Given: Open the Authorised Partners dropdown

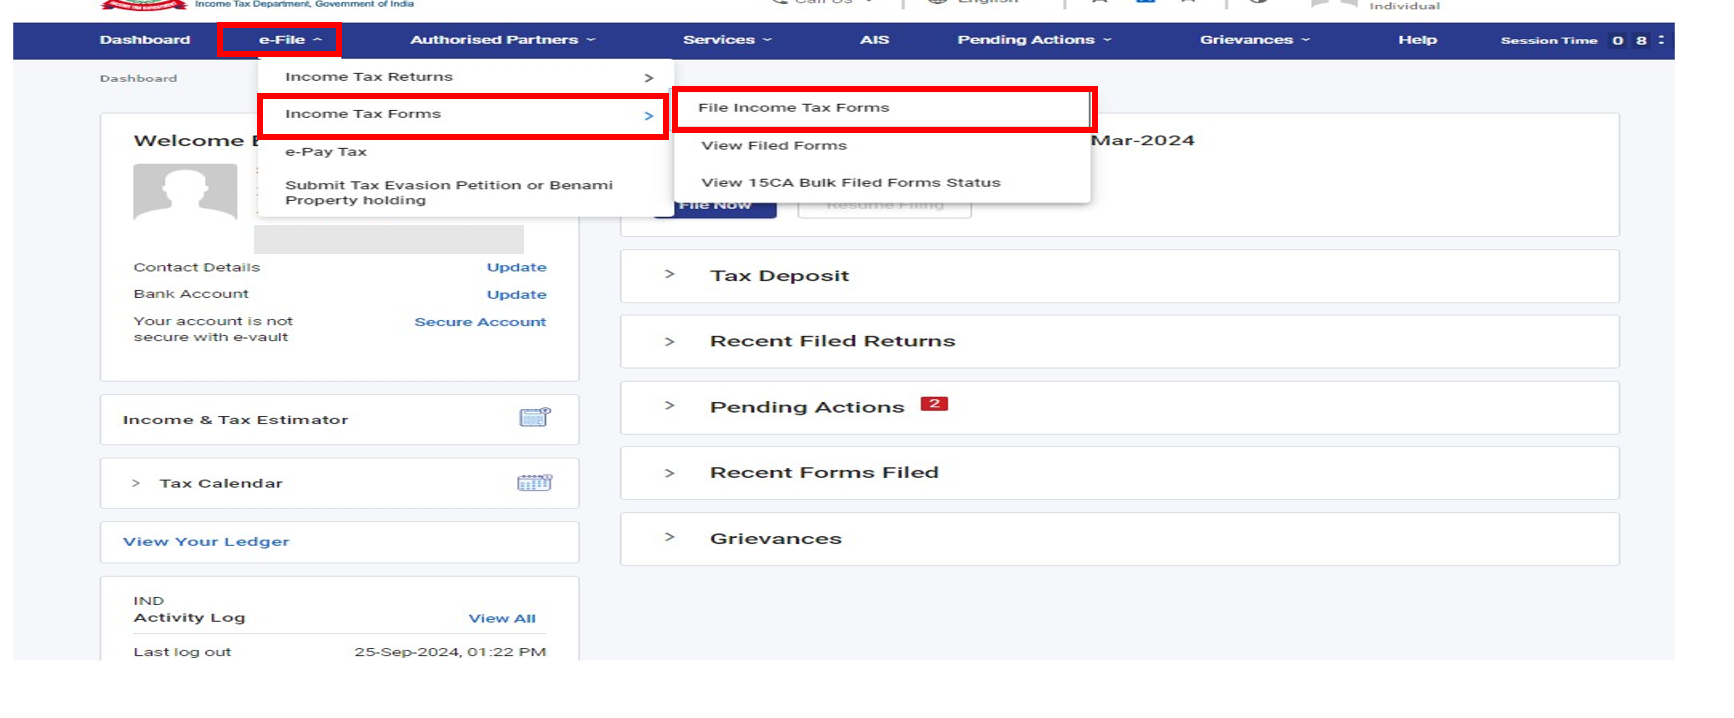Looking at the screenshot, I should coord(502,40).
